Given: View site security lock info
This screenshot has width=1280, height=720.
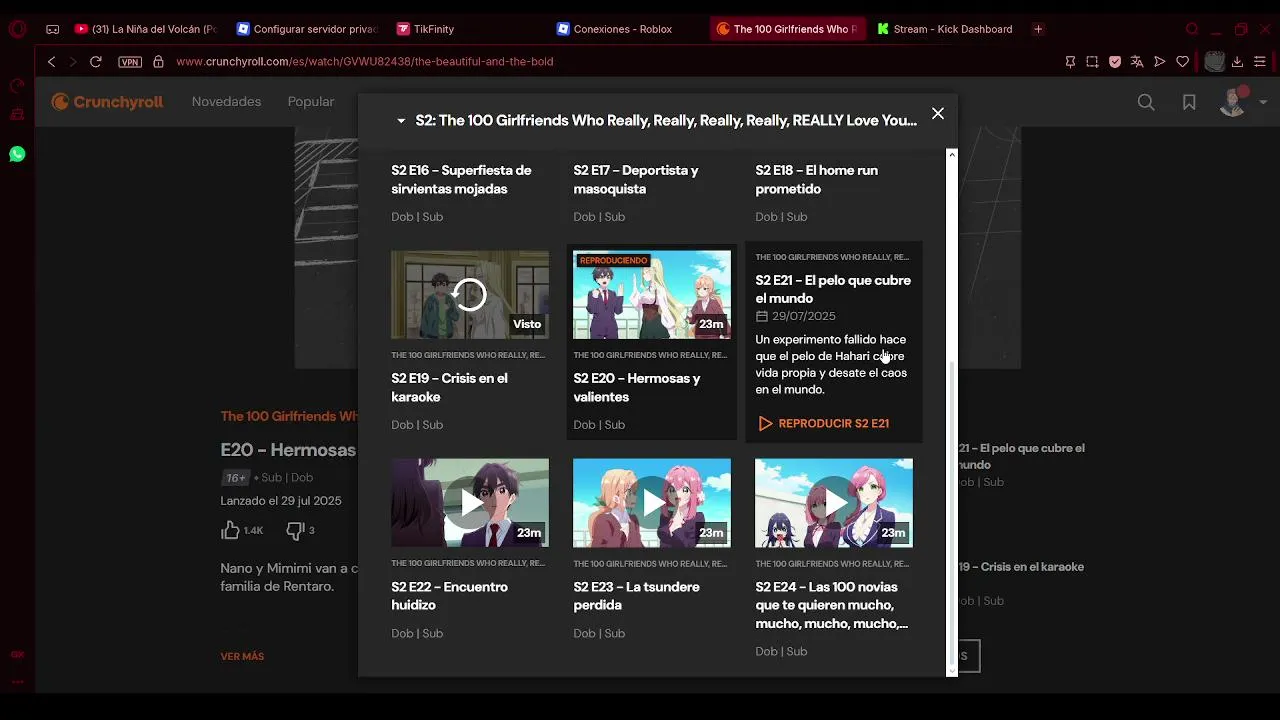Looking at the screenshot, I should point(158,62).
